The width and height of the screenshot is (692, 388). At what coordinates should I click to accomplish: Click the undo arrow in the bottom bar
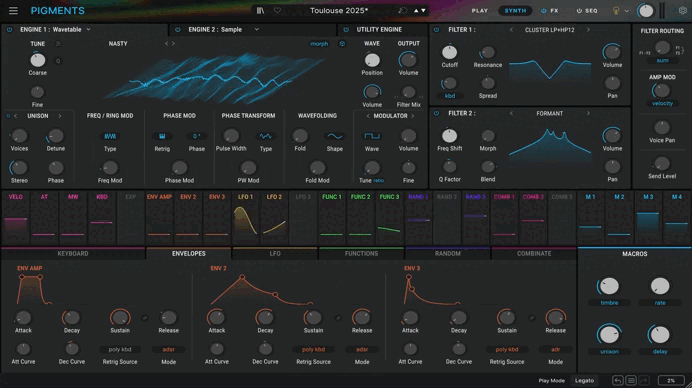tap(617, 380)
